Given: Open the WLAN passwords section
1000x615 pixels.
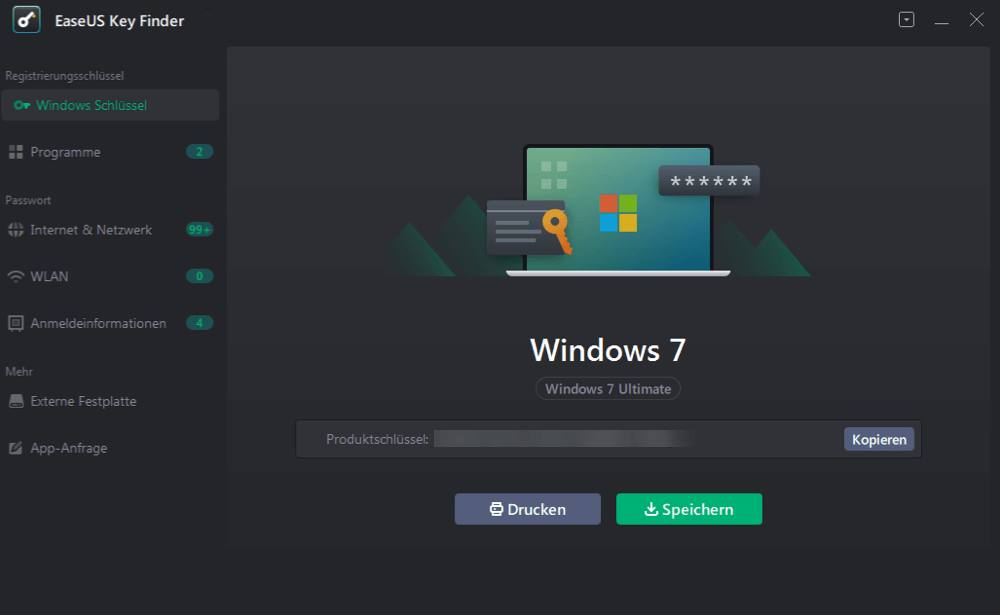Looking at the screenshot, I should (x=110, y=276).
